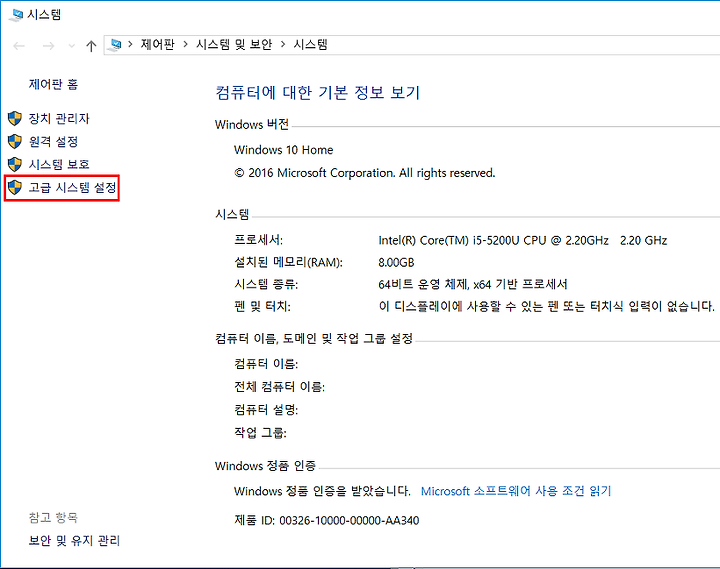Expand chevron after 제어판 in breadcrumb
The image size is (720, 569).
[186, 45]
